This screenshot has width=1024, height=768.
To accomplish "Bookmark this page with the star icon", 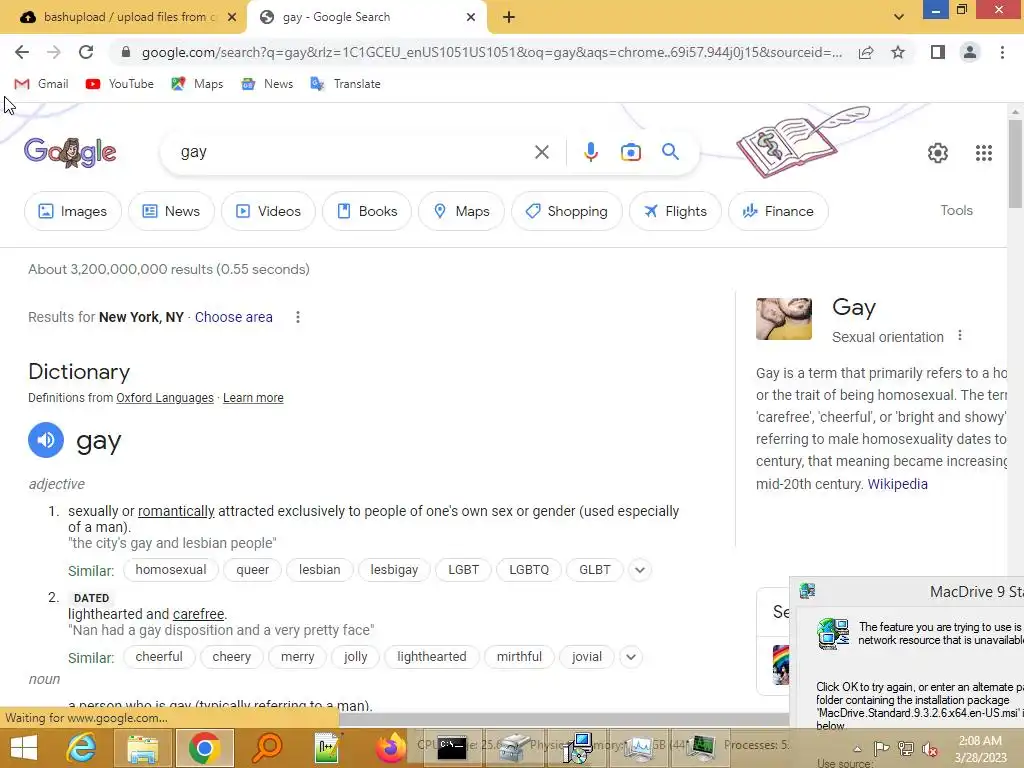I will (898, 52).
